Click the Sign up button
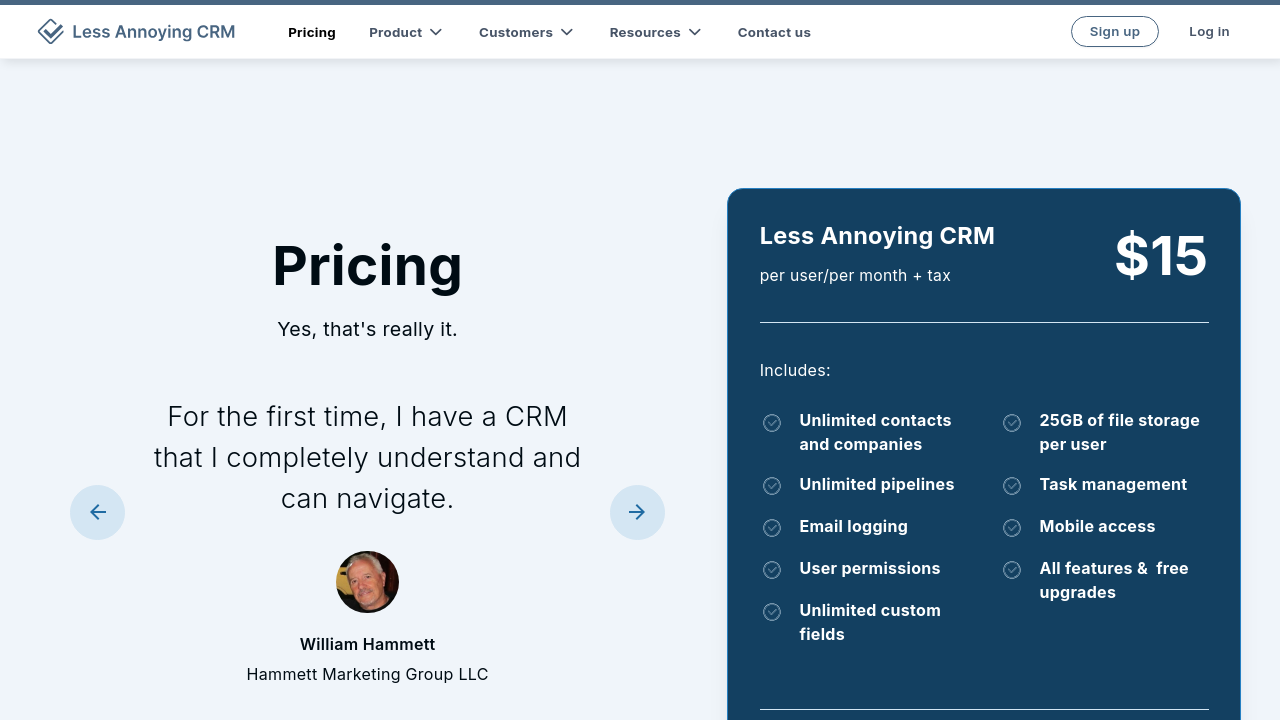Image resolution: width=1280 pixels, height=720 pixels. point(1114,32)
